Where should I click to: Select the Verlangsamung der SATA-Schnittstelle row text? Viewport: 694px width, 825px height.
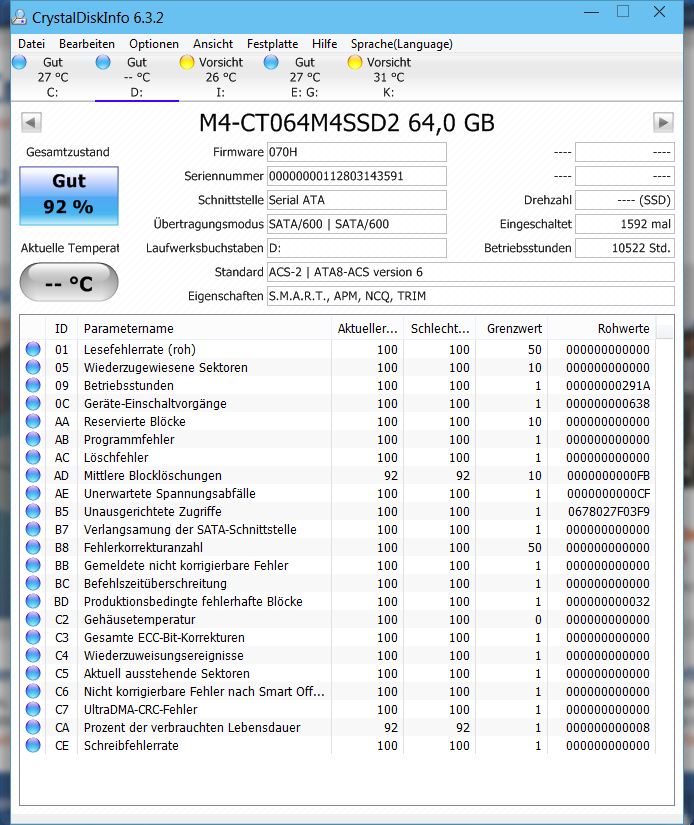coord(190,529)
